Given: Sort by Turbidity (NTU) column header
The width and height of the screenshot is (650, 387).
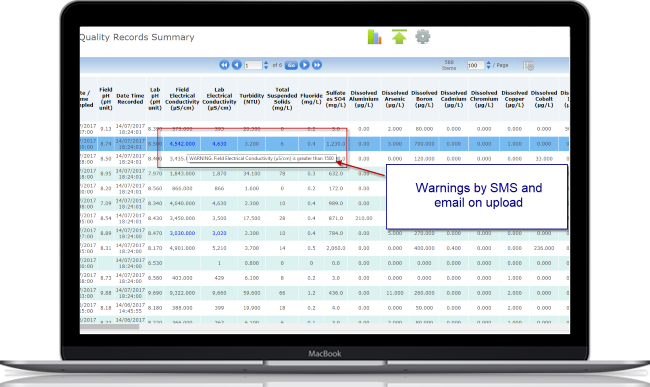Looking at the screenshot, I should click(252, 99).
